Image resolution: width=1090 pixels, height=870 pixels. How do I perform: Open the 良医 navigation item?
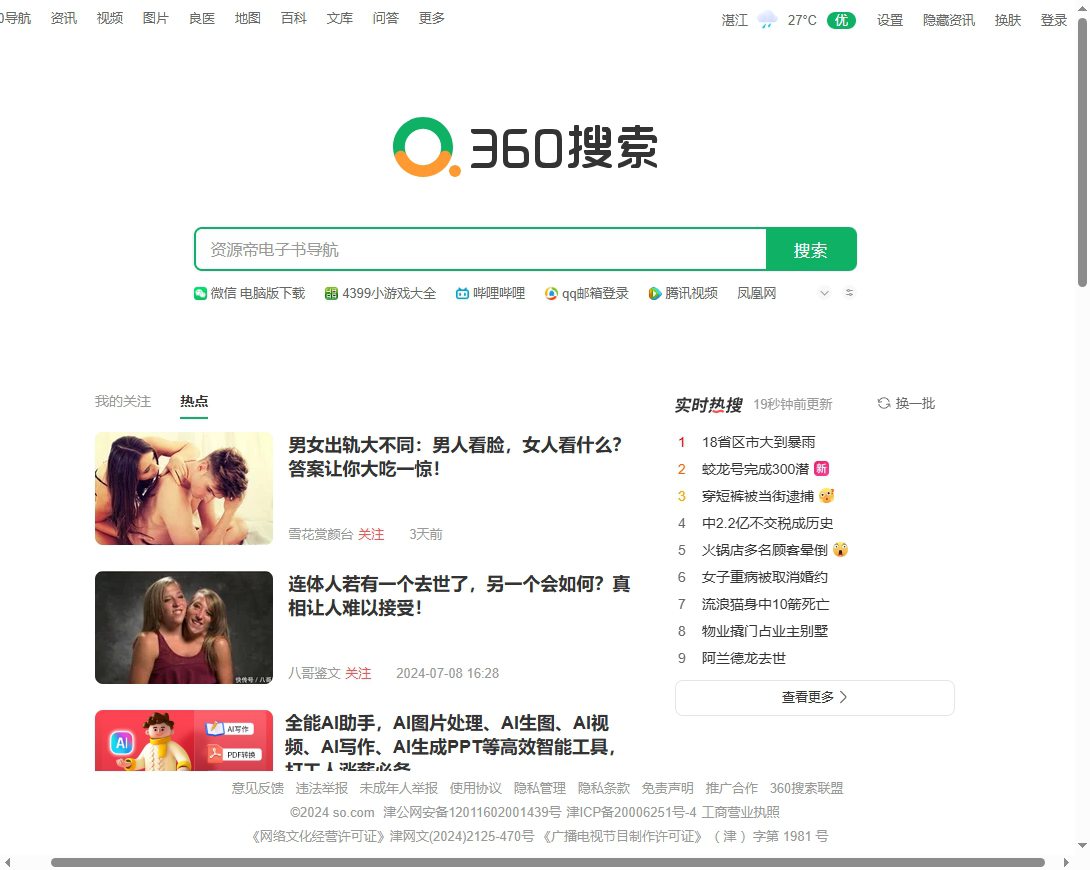202,18
